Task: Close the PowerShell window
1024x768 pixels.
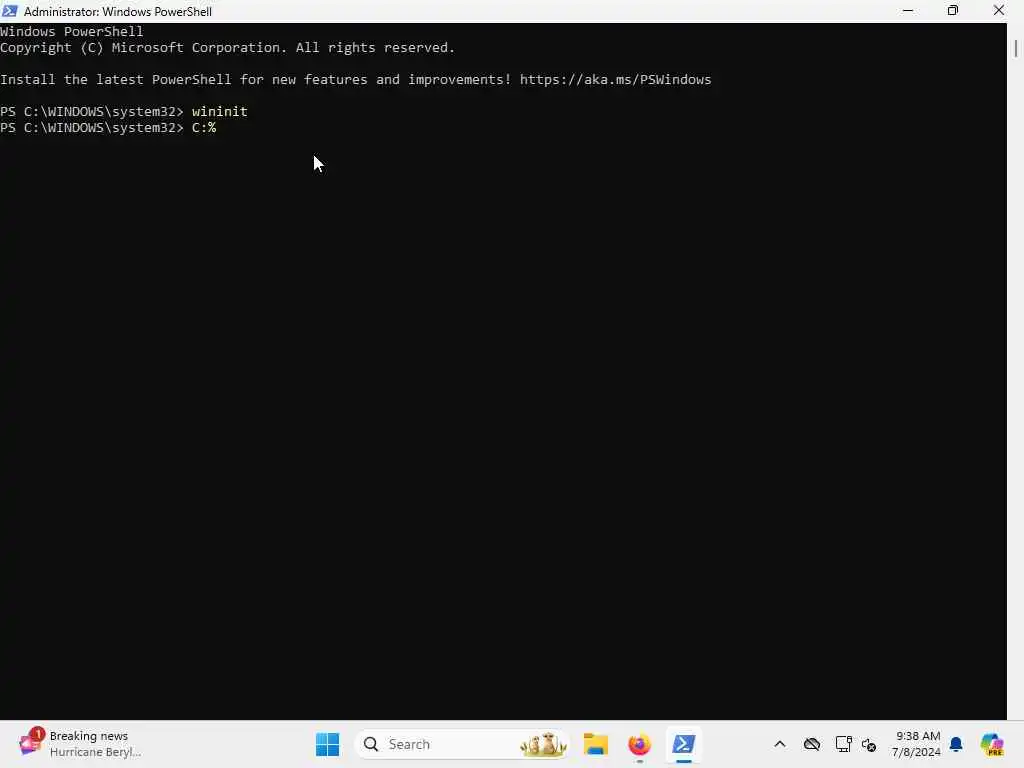Action: [x=999, y=11]
